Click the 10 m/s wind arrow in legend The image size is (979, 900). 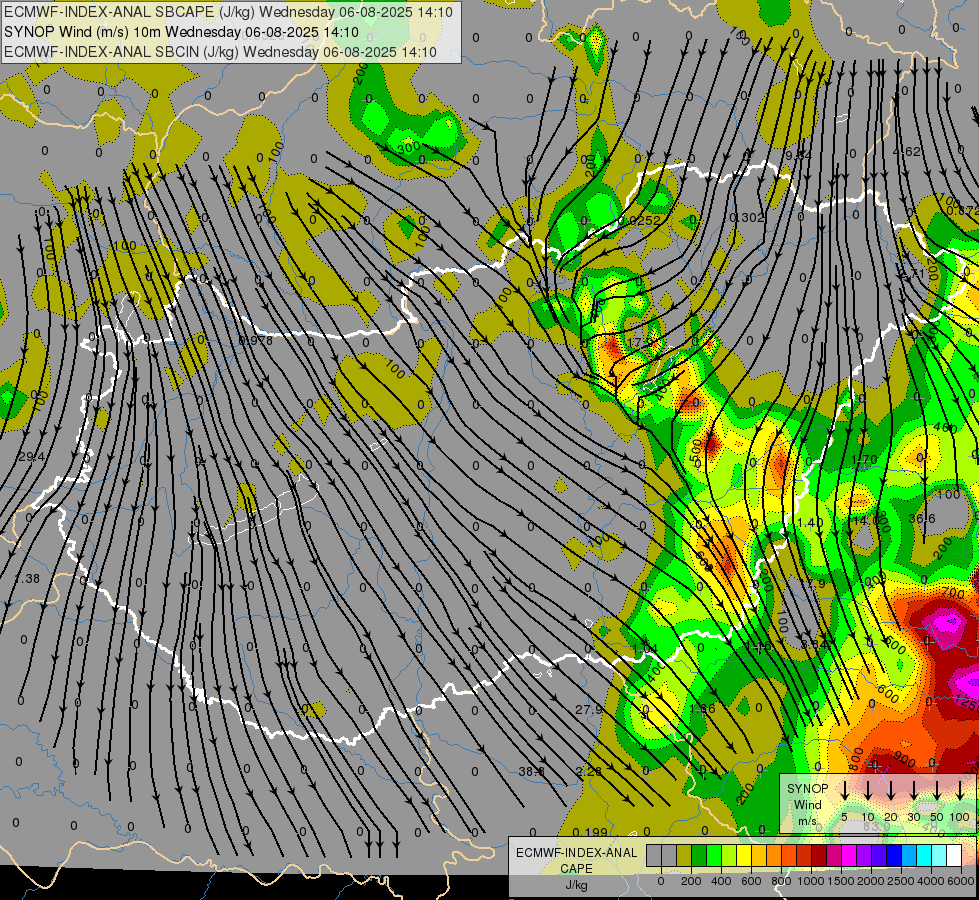(x=867, y=791)
